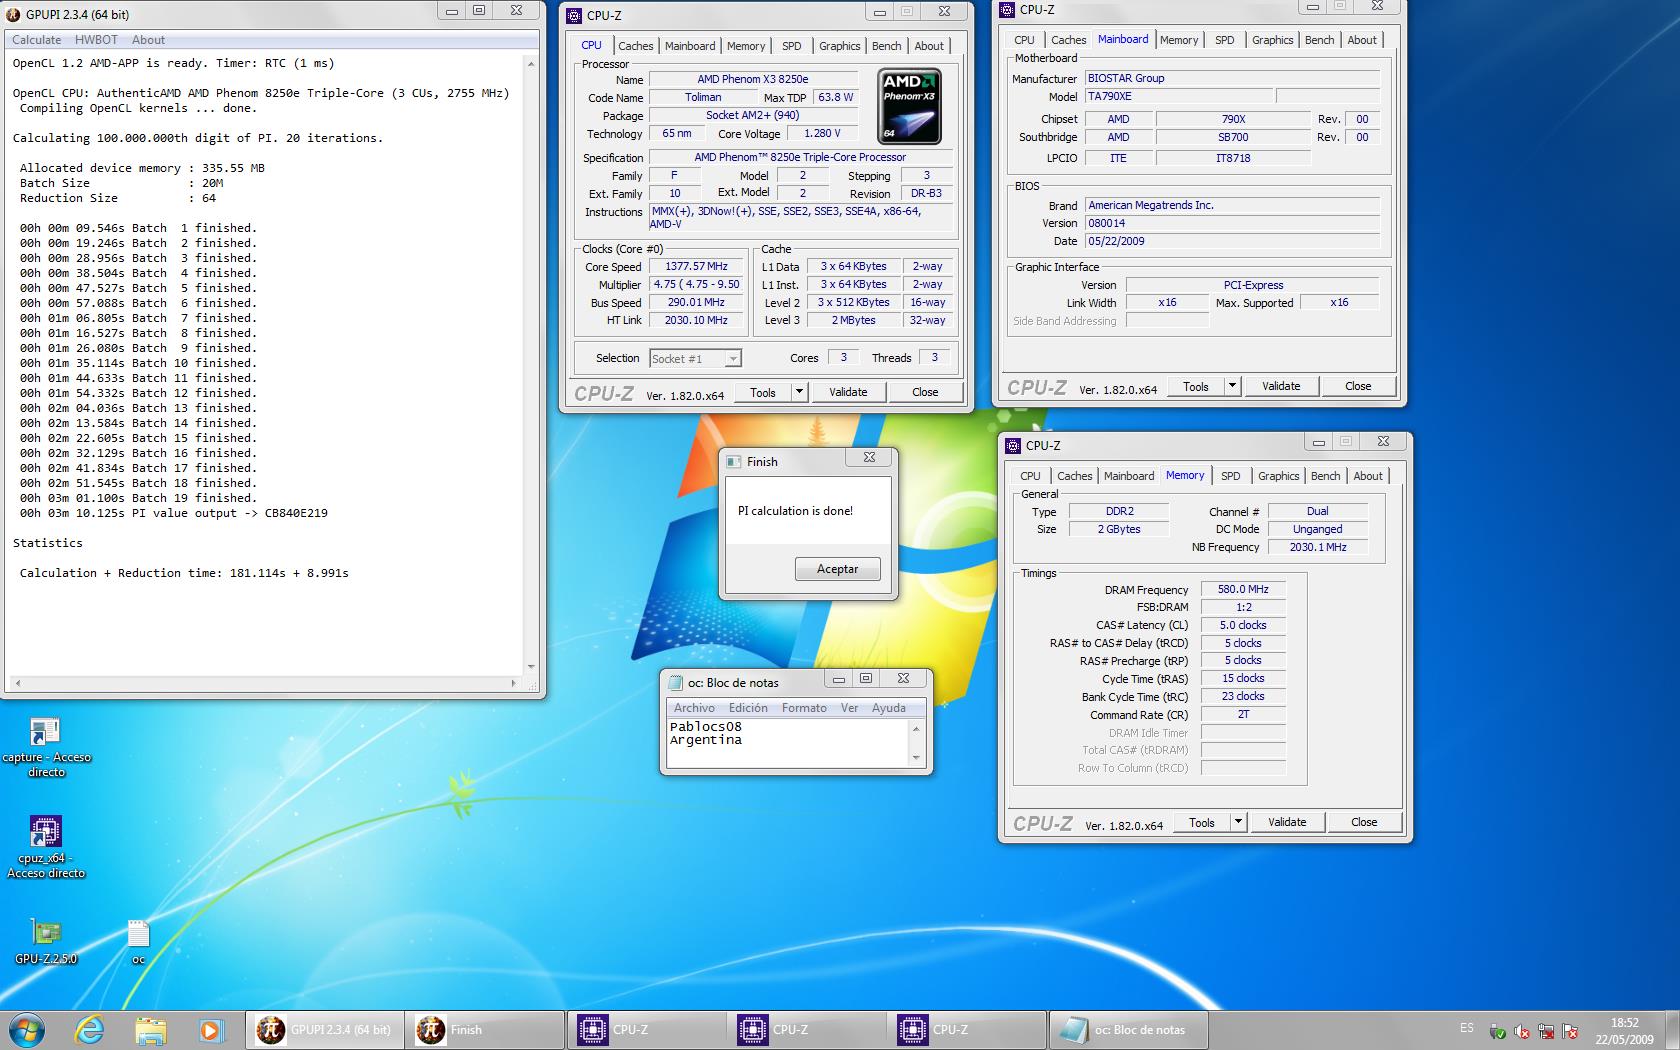Switch to Graphics tab in CPU window
Viewport: 1680px width, 1050px height.
[x=839, y=46]
